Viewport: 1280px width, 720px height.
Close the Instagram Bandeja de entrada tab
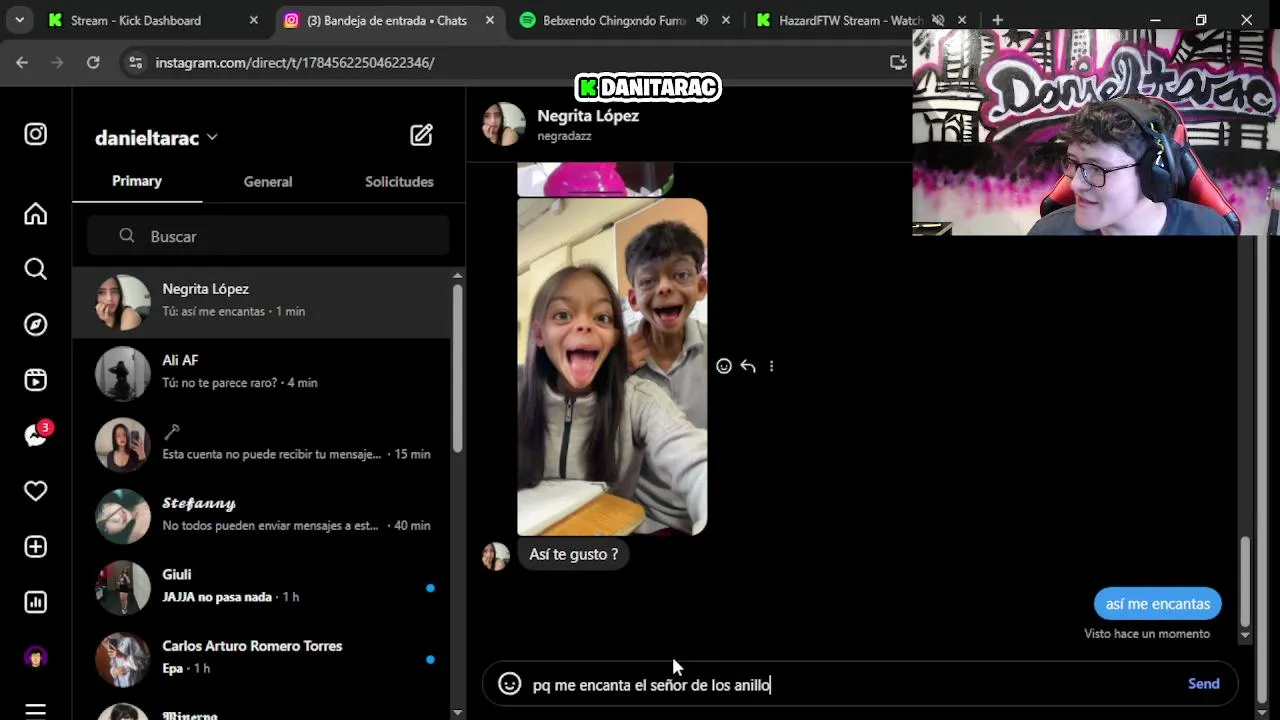(x=490, y=20)
